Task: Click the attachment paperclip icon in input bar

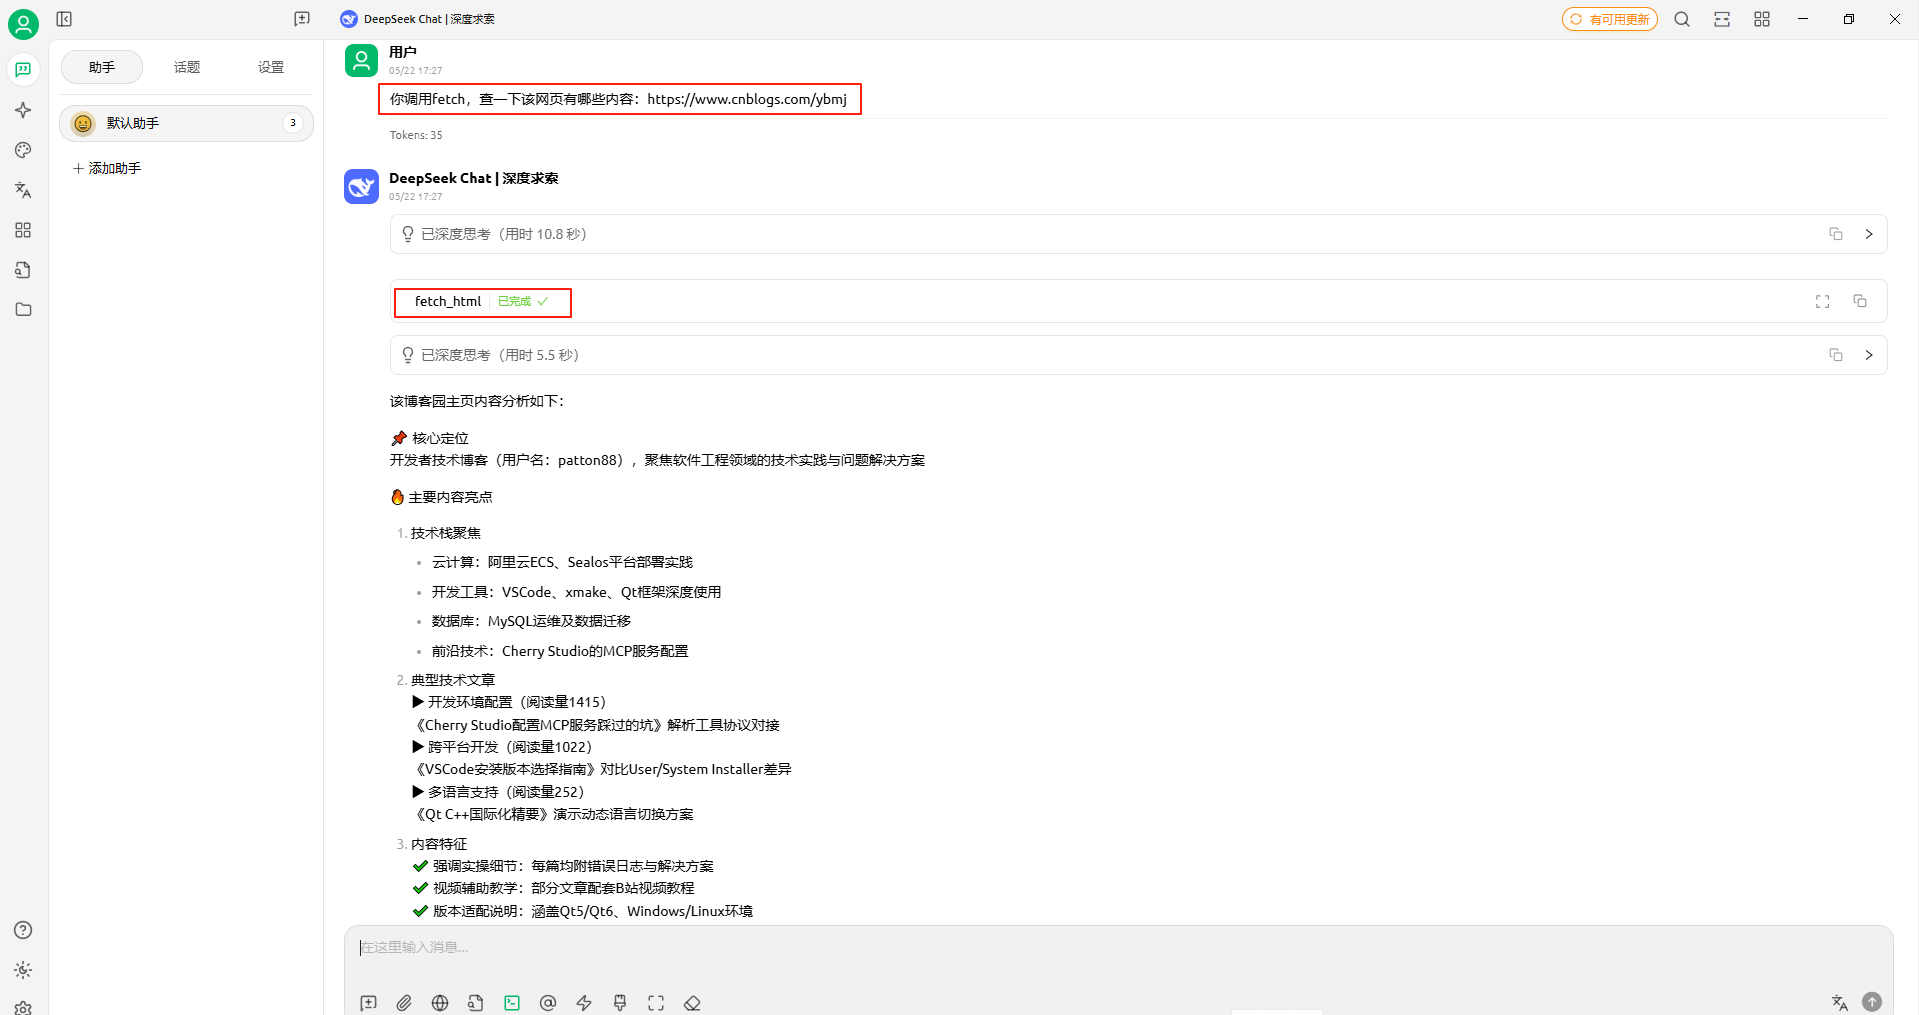Action: point(404,1003)
